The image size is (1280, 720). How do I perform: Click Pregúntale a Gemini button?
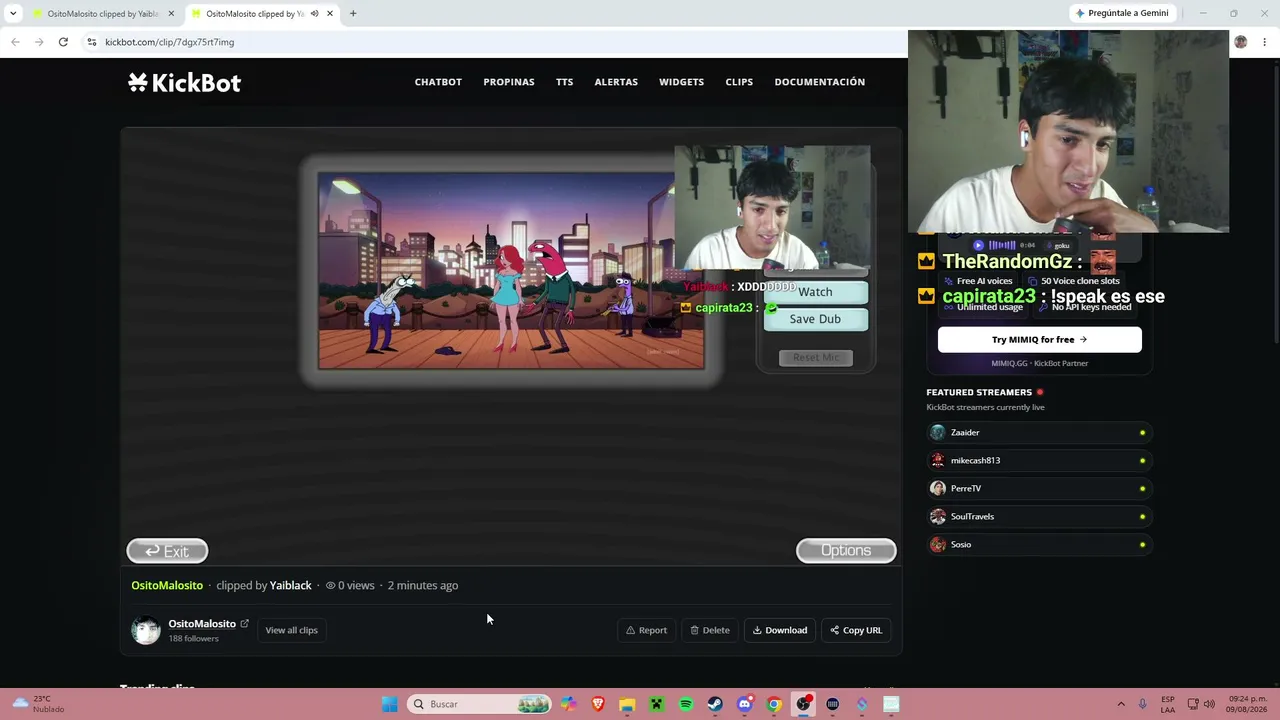click(x=1122, y=13)
